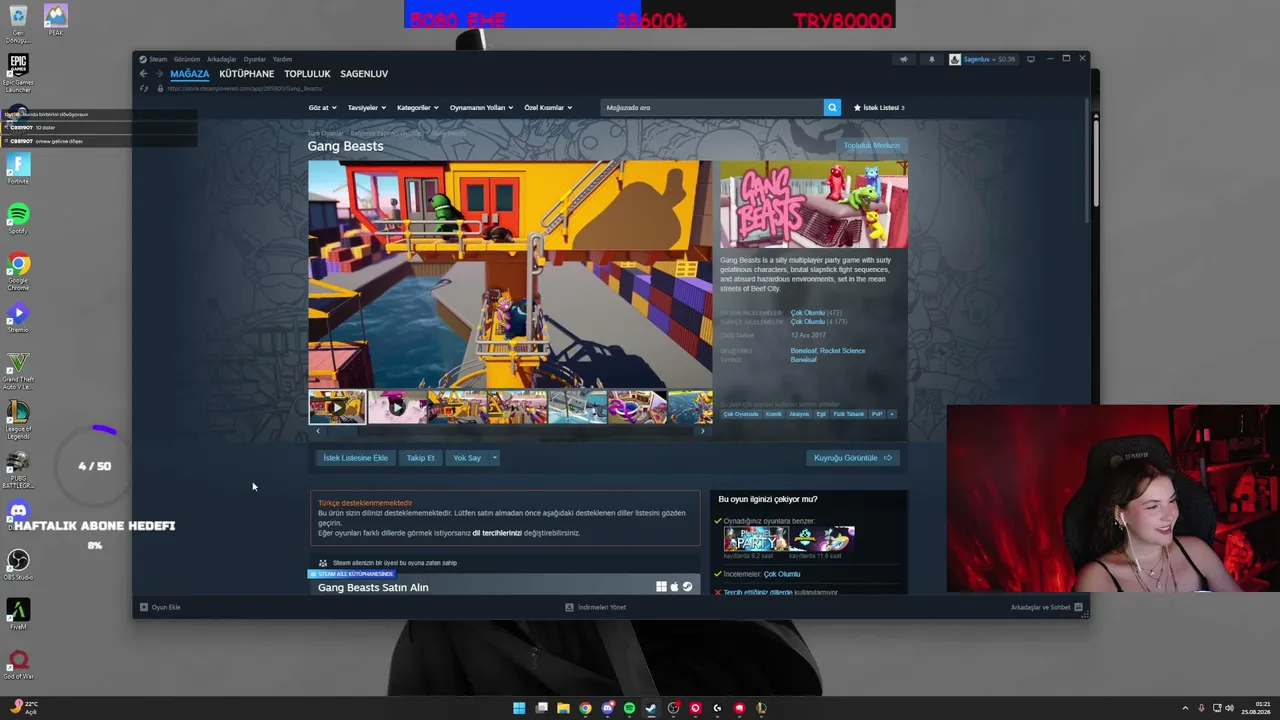
Task: Reload the Steam store page
Action: [144, 89]
